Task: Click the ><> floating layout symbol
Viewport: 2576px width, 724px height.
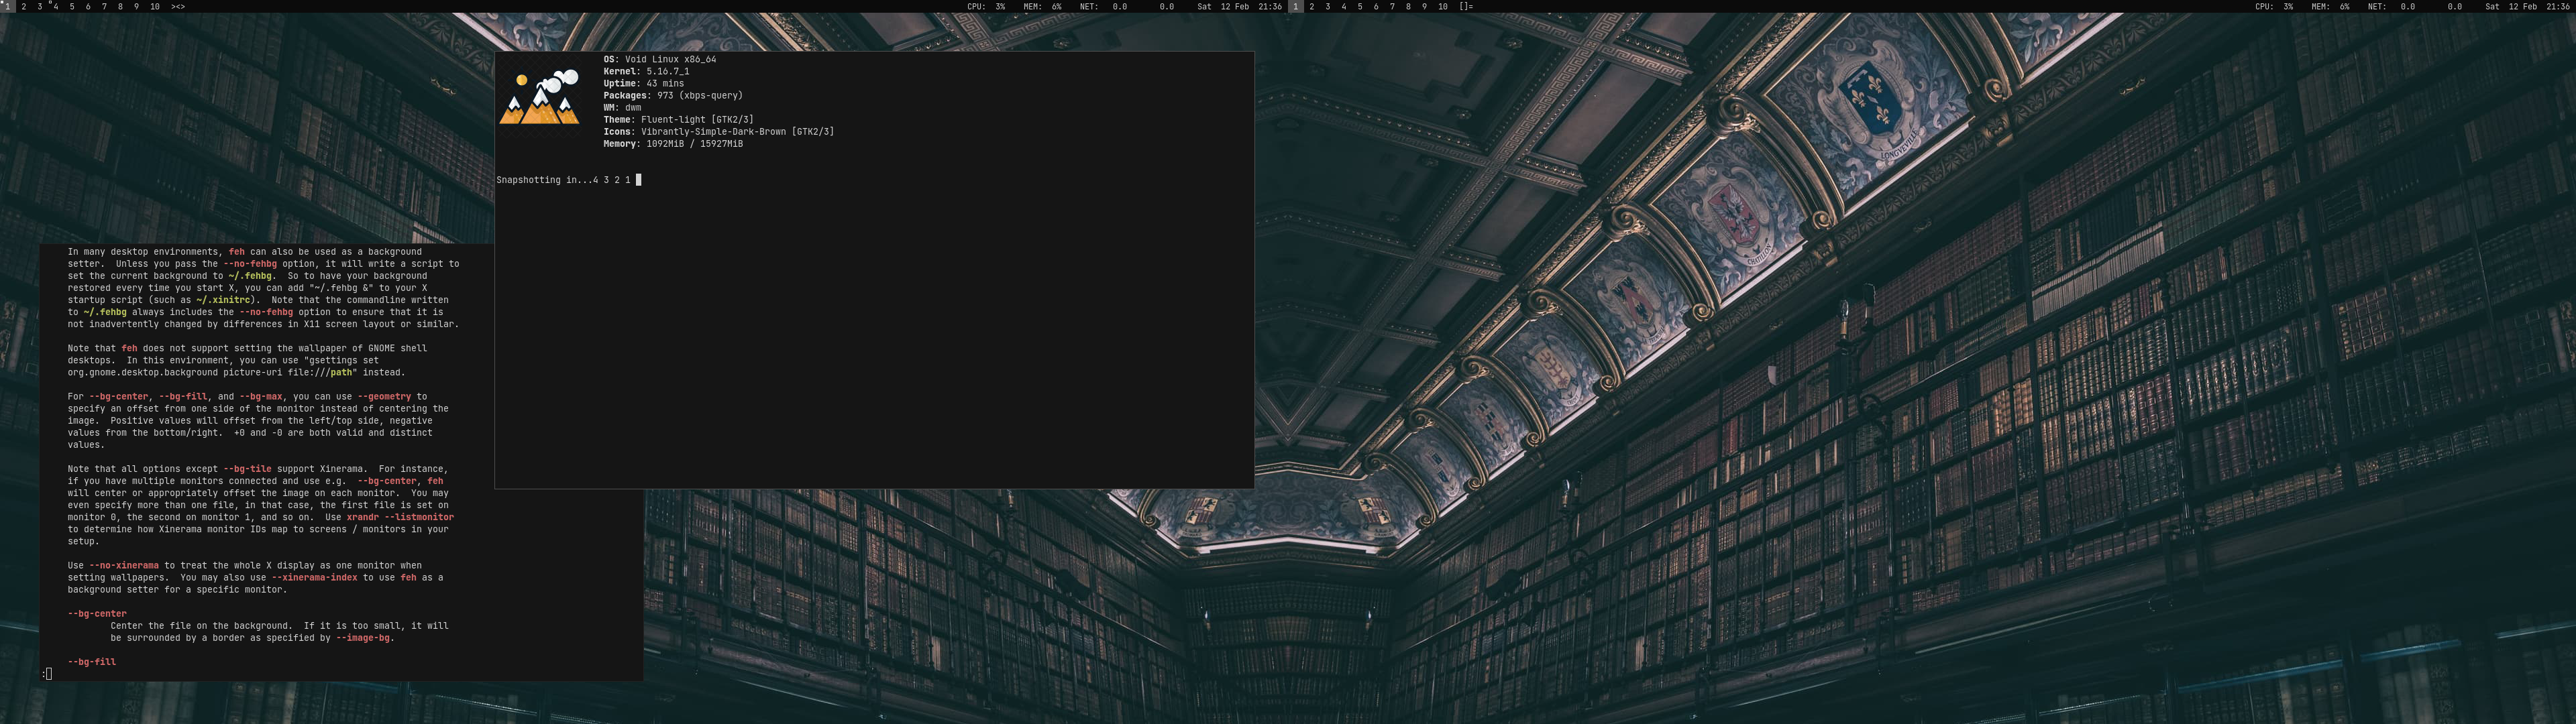Action: pyautogui.click(x=178, y=6)
